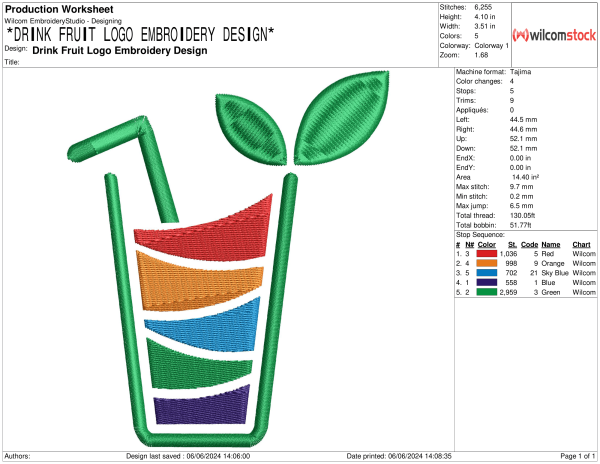Click the Max stitch value 9.7 mm
The width and height of the screenshot is (600, 464).
coord(521,186)
